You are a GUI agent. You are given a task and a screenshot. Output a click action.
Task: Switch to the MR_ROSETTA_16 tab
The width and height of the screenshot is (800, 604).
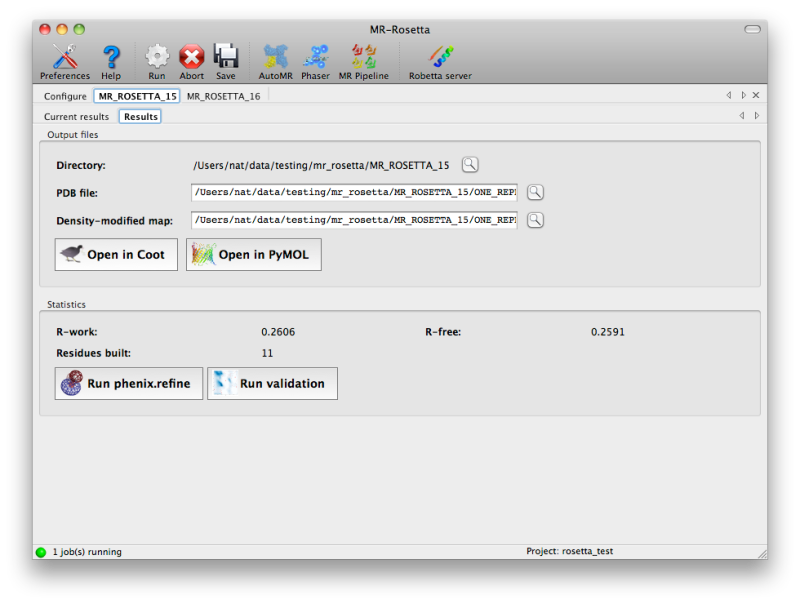(x=223, y=97)
